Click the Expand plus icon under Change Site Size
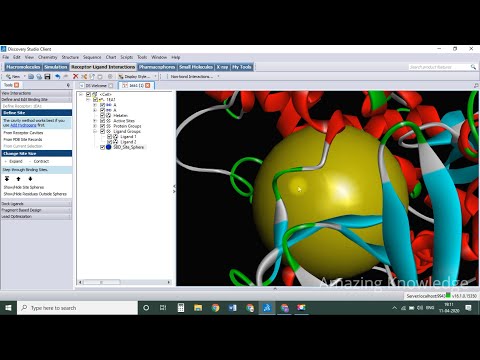 click(6, 161)
